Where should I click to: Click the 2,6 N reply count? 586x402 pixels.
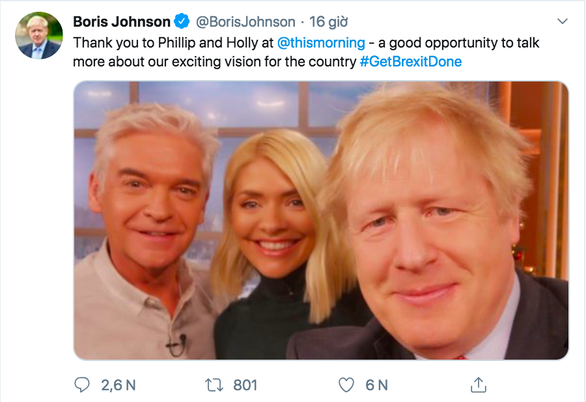[x=118, y=385]
